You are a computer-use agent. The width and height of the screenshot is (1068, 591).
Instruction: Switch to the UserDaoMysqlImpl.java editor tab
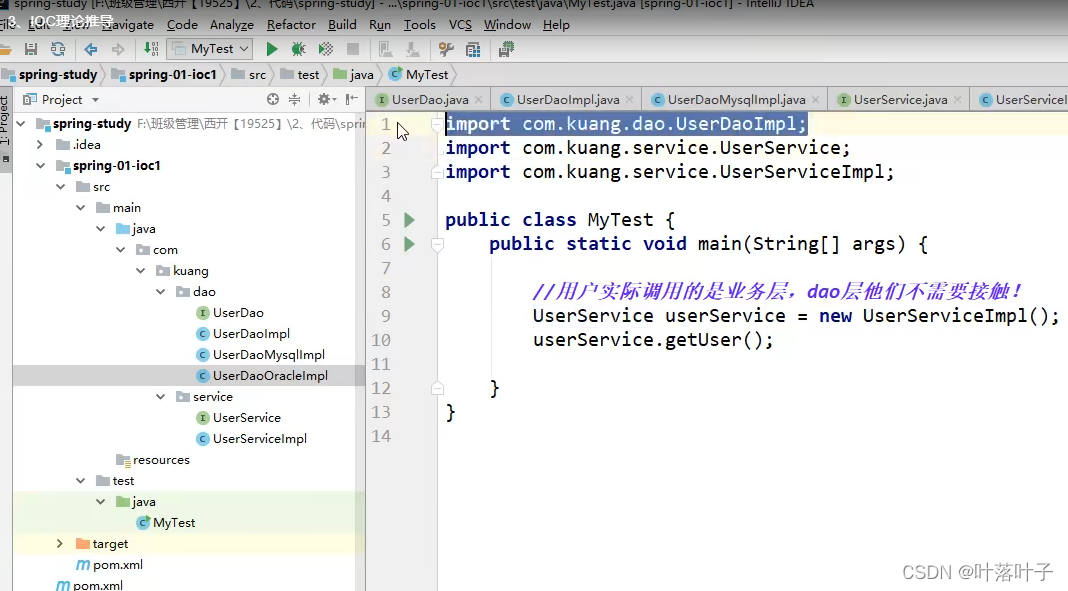tap(736, 100)
